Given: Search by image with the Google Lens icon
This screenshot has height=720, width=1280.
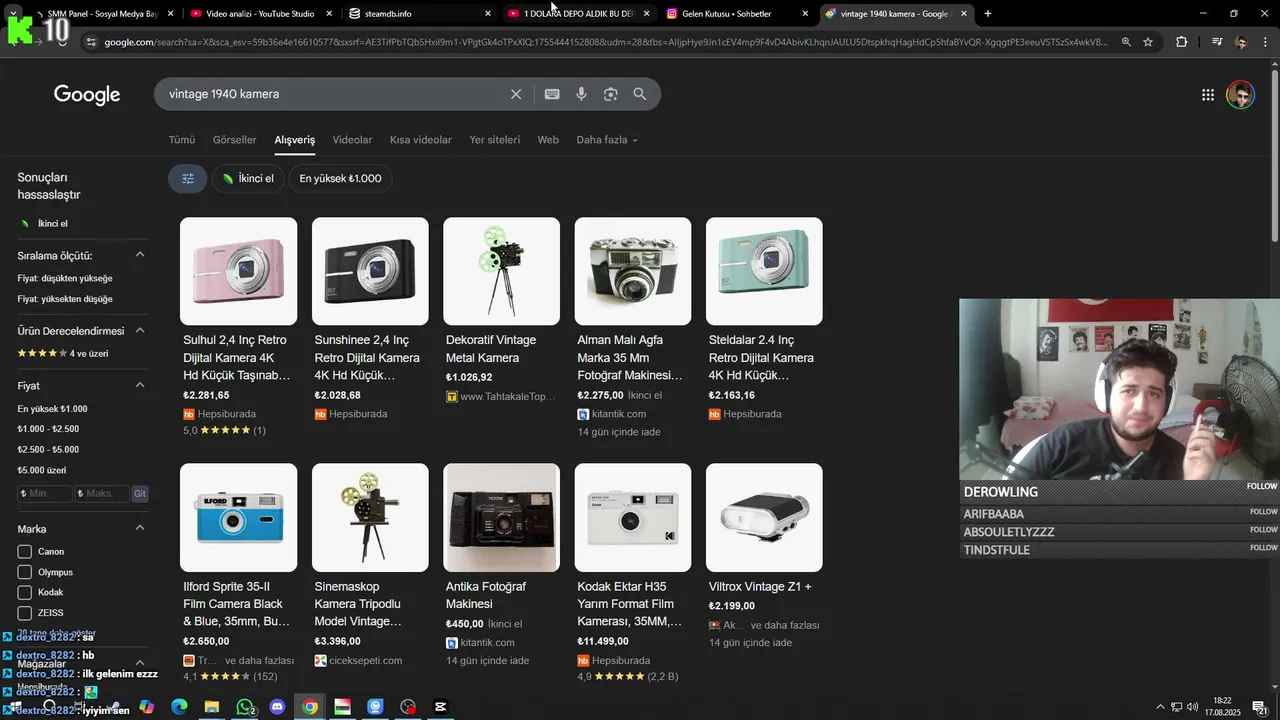Looking at the screenshot, I should (x=610, y=94).
